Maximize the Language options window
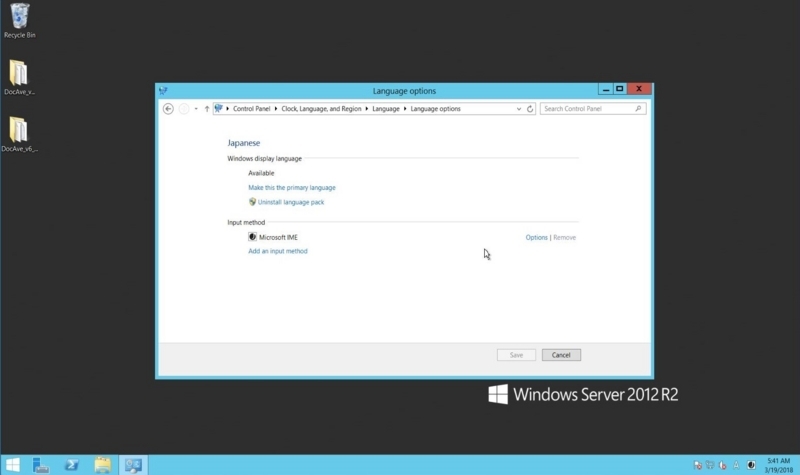 click(x=619, y=89)
